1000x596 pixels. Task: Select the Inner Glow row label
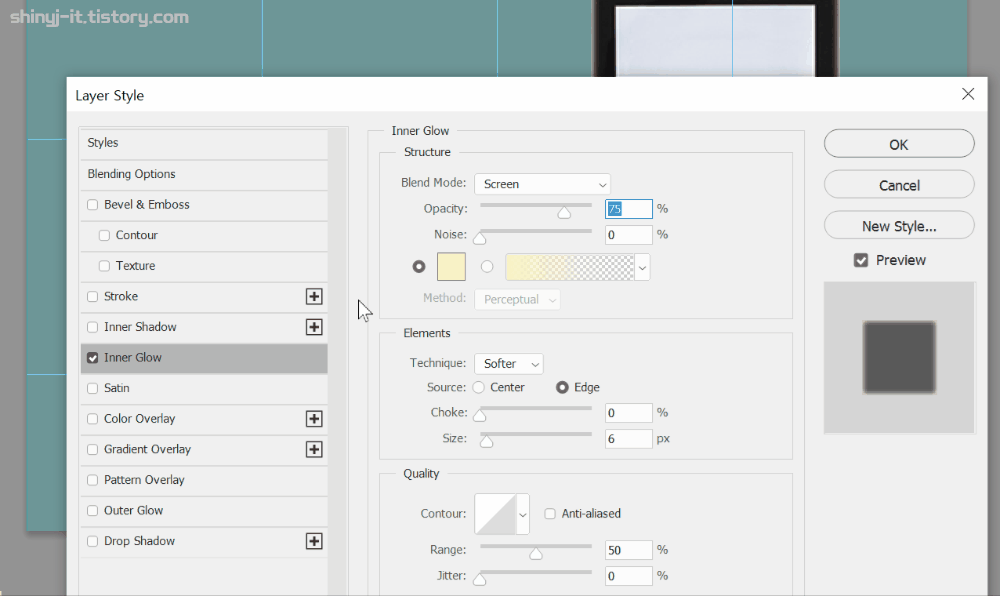[x=133, y=358]
